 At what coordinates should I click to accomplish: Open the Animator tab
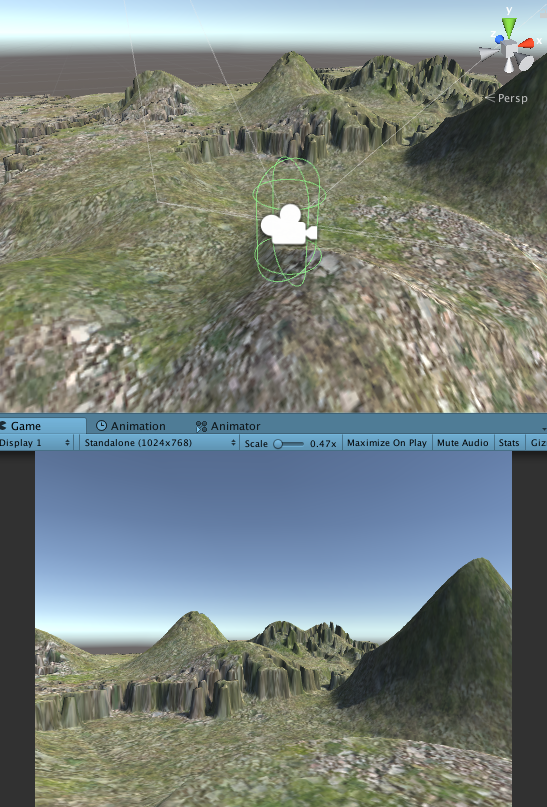coord(228,426)
